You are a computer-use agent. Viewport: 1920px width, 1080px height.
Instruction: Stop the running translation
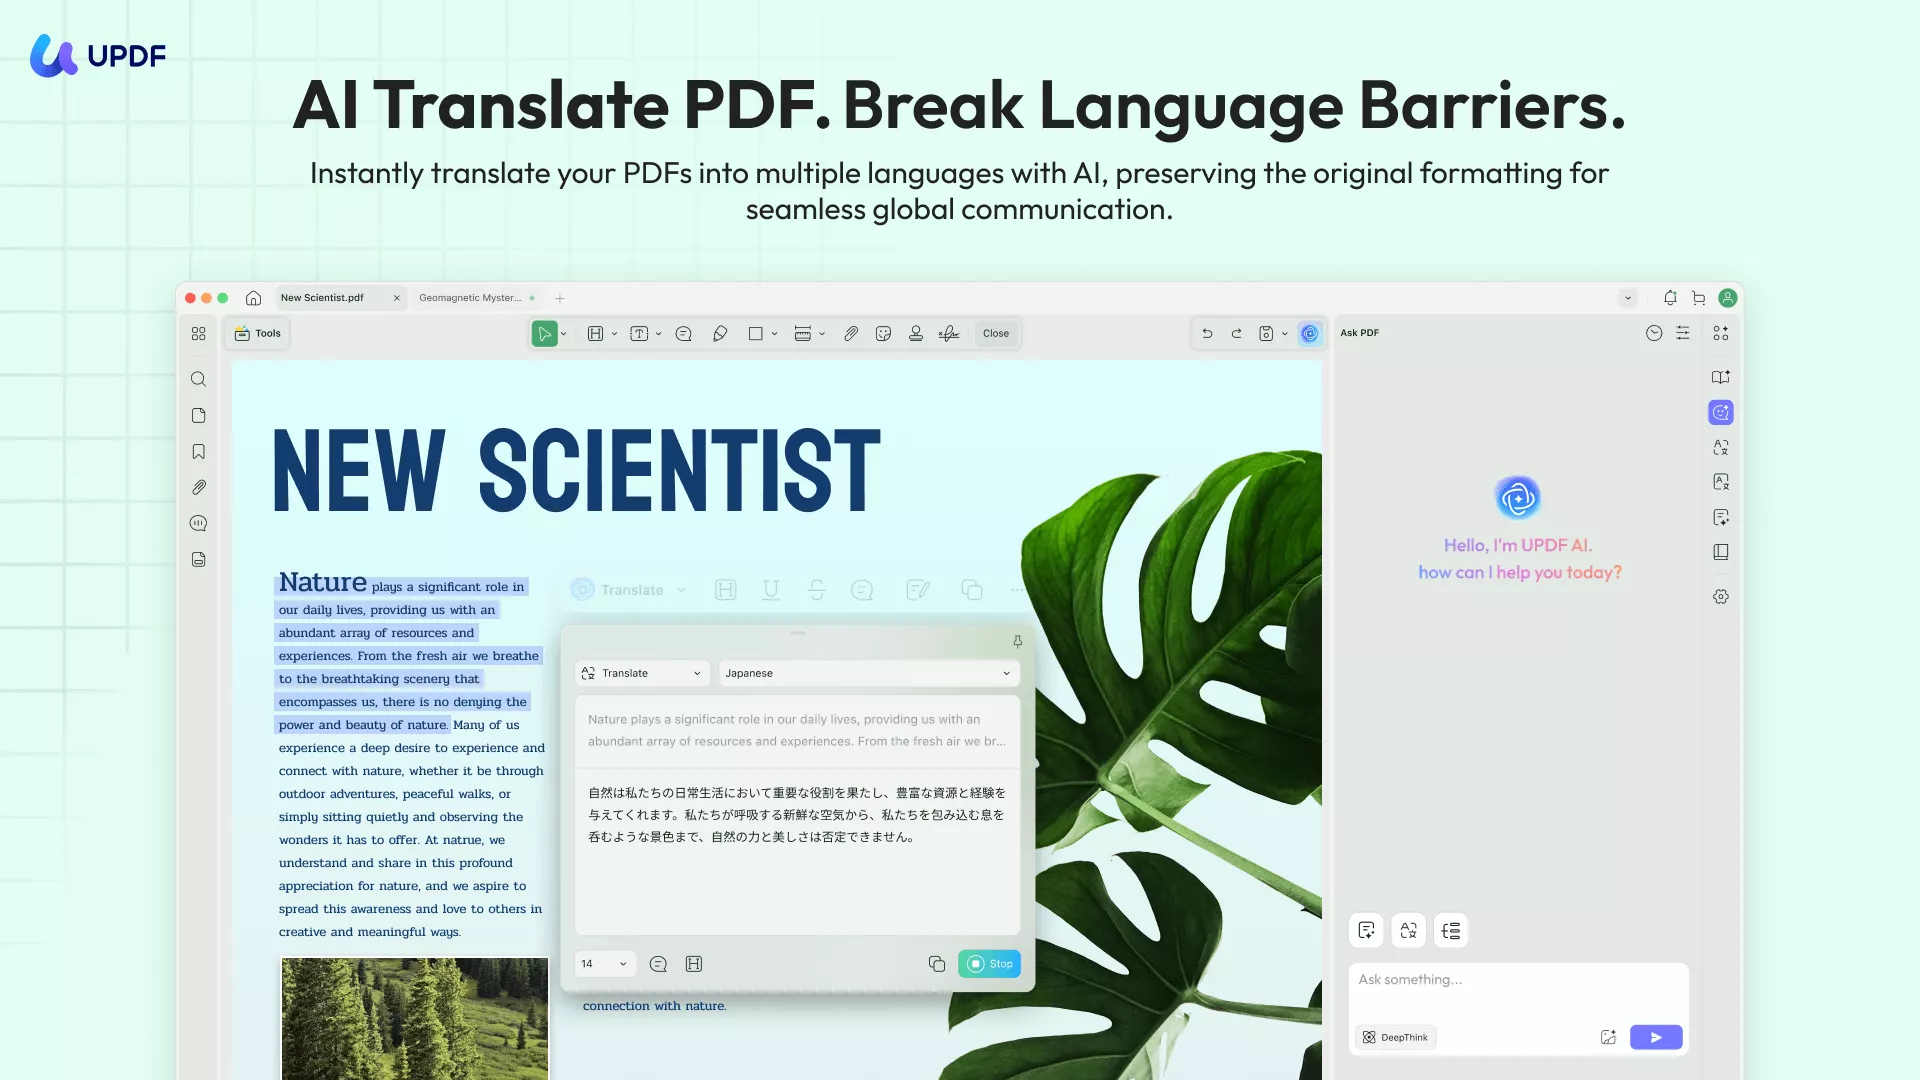[989, 963]
